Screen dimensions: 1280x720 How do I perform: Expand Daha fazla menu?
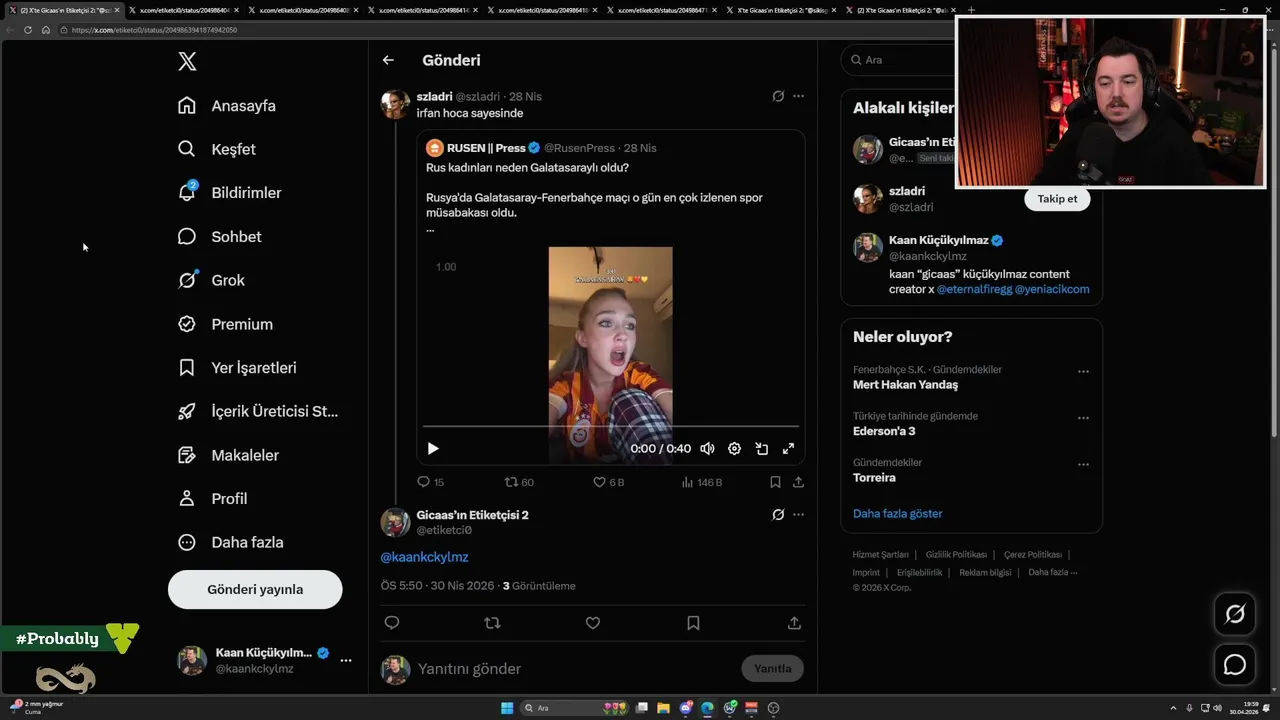[x=230, y=542]
